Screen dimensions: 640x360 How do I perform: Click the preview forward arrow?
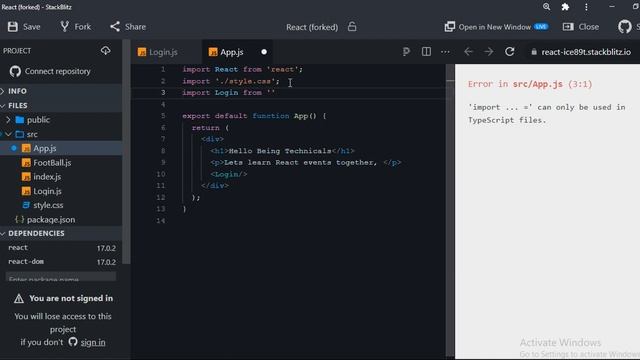489,52
